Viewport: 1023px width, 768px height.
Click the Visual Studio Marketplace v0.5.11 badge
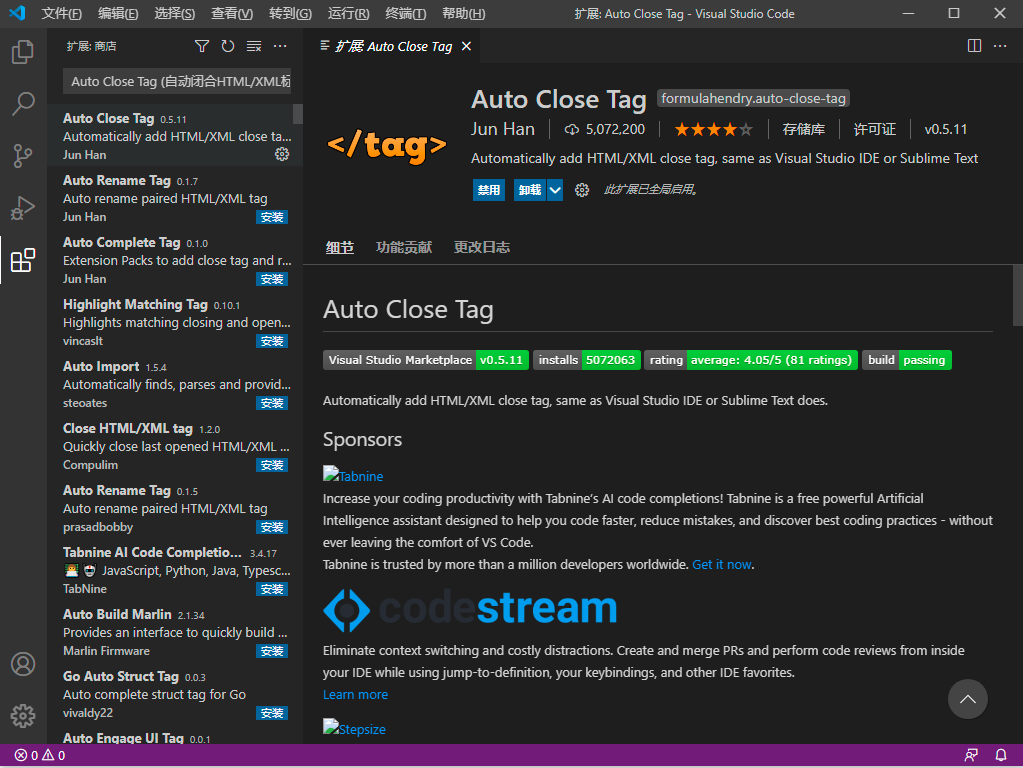click(426, 360)
